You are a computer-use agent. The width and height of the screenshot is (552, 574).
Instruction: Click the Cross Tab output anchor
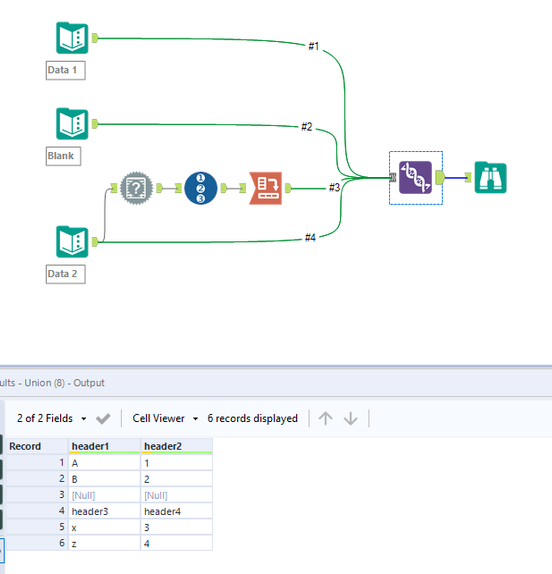(288, 188)
